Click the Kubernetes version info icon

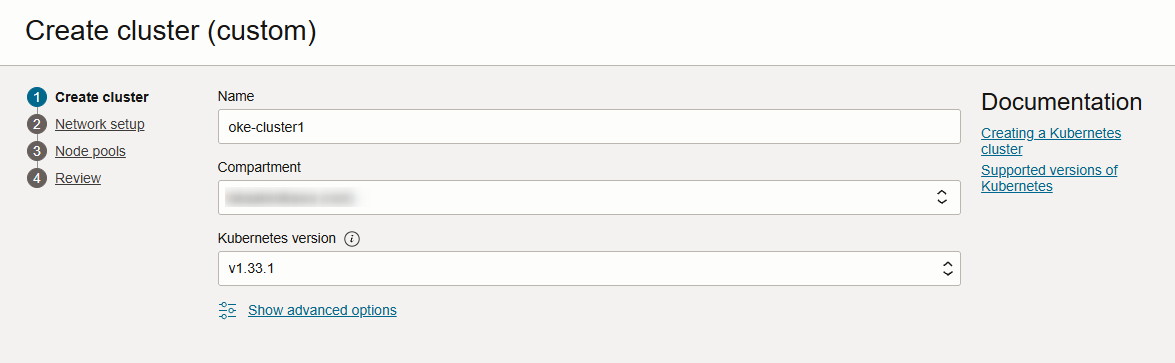(352, 239)
